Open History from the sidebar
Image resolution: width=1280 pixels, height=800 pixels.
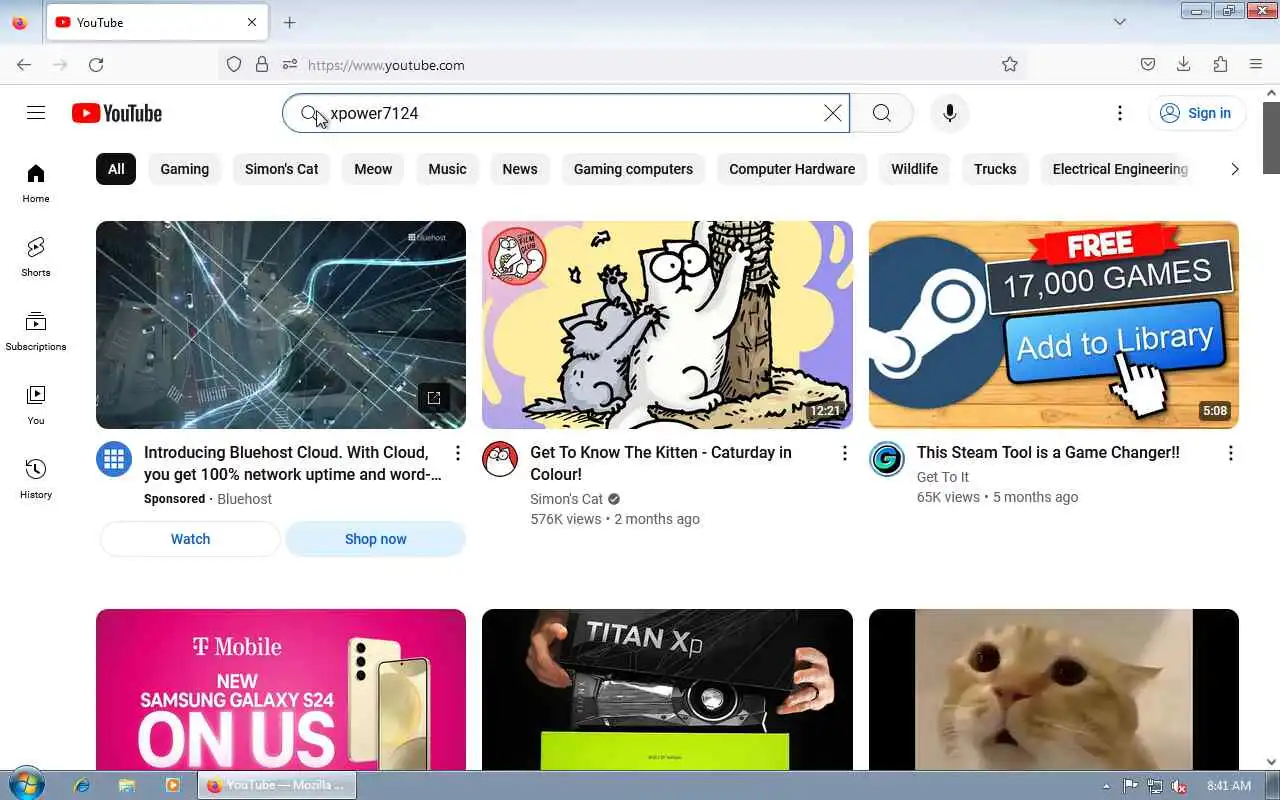[x=36, y=479]
